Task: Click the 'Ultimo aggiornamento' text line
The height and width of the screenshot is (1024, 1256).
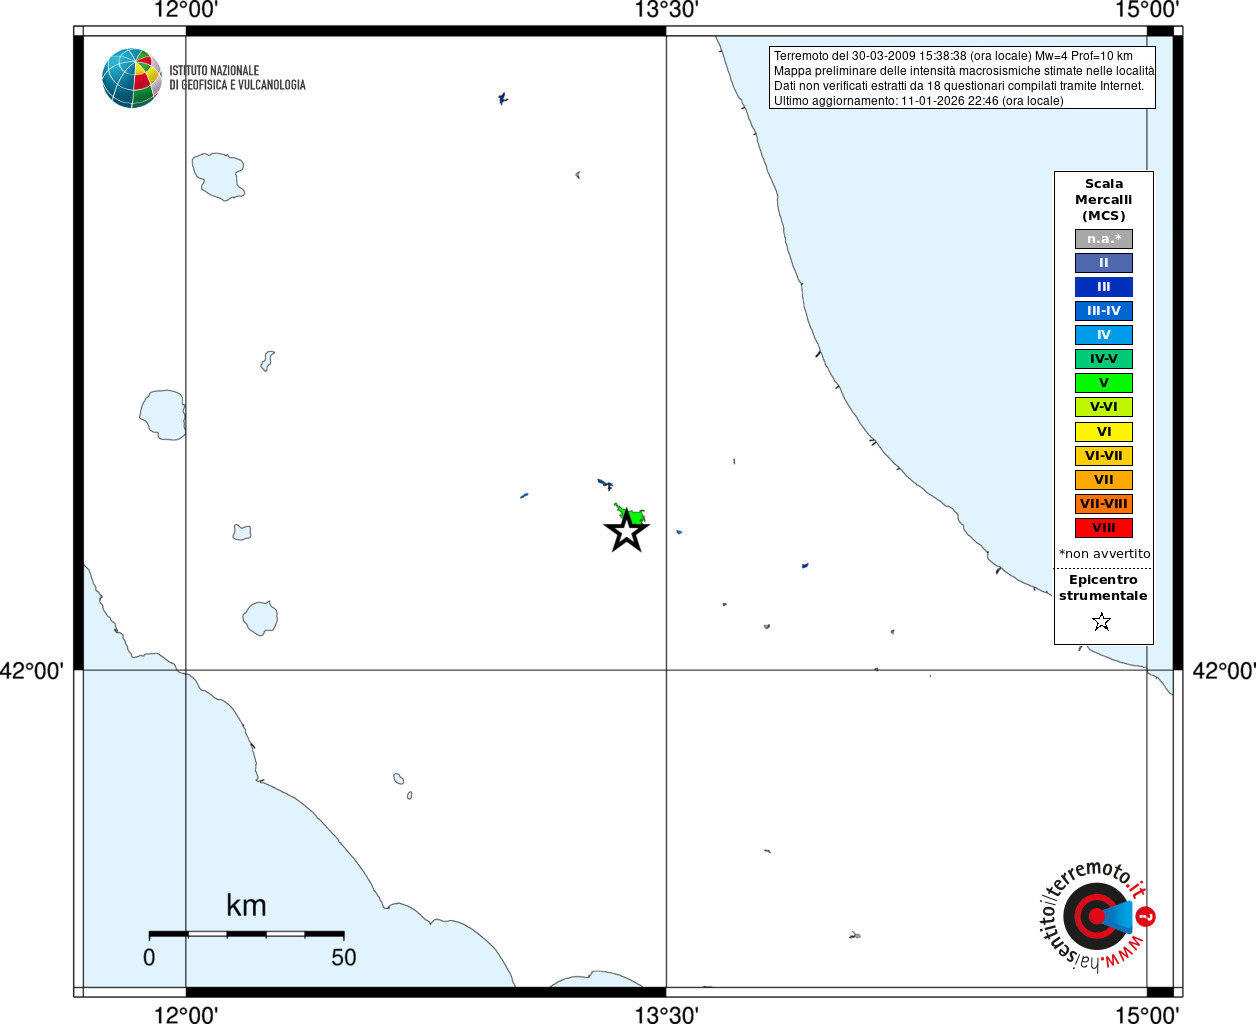Action: 918,101
